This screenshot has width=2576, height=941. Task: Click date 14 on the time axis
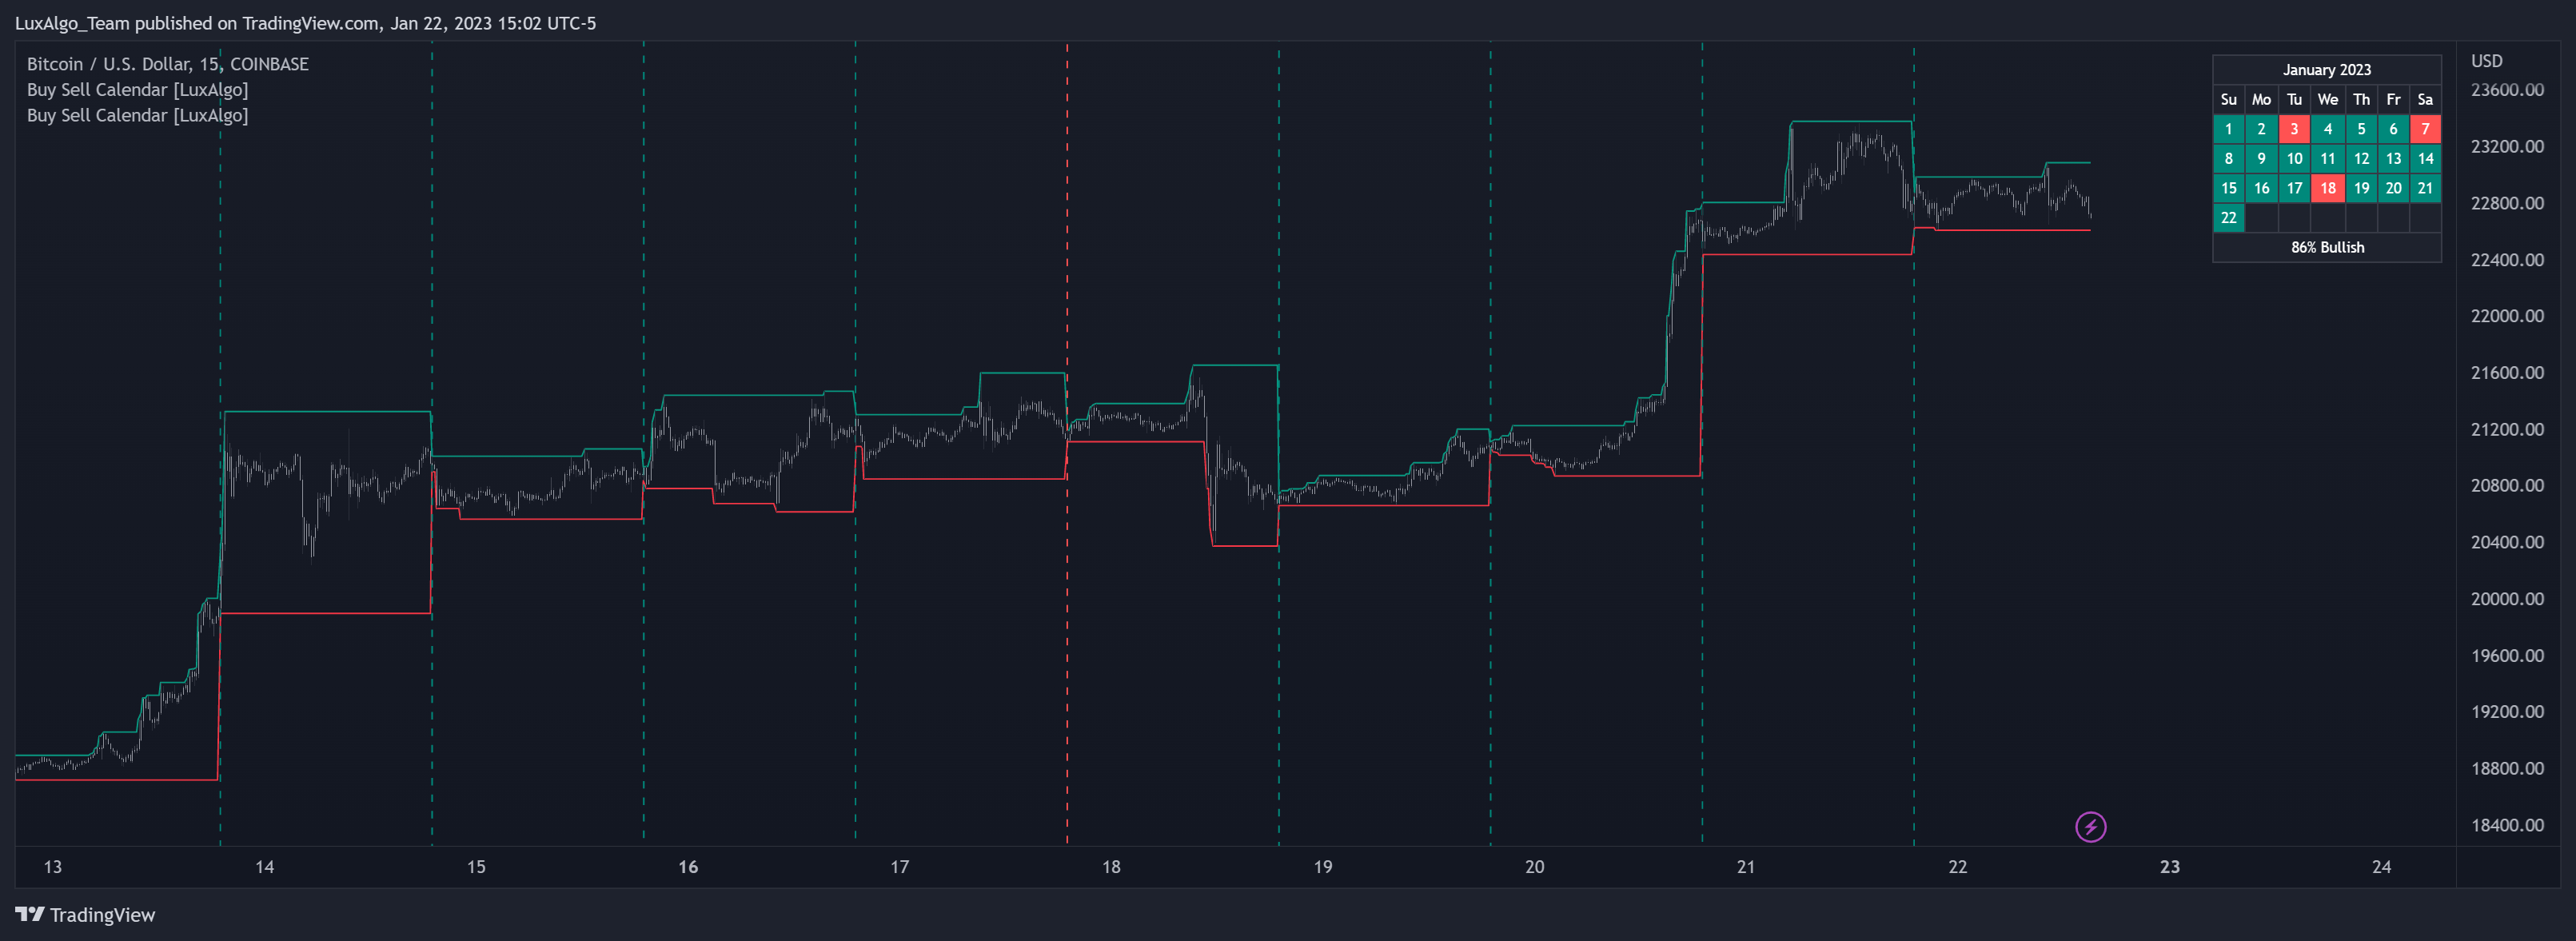(x=264, y=867)
